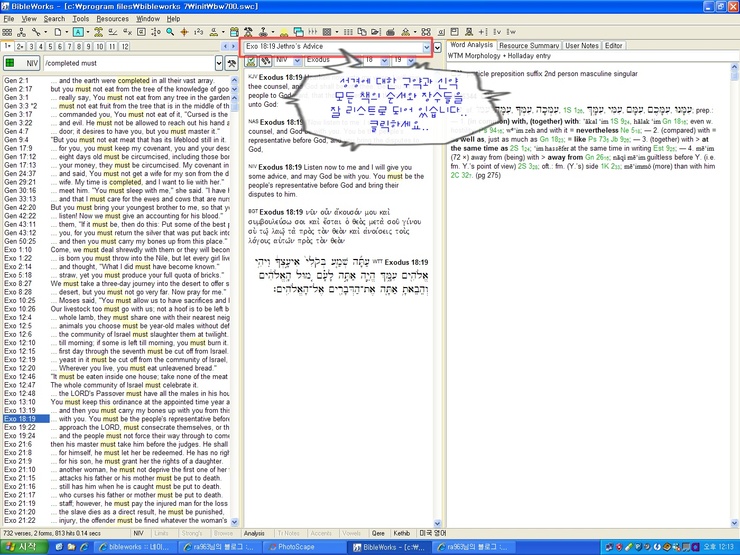Screen dimensions: 740x555
Task: Open the Resources menu
Action: coord(112,19)
